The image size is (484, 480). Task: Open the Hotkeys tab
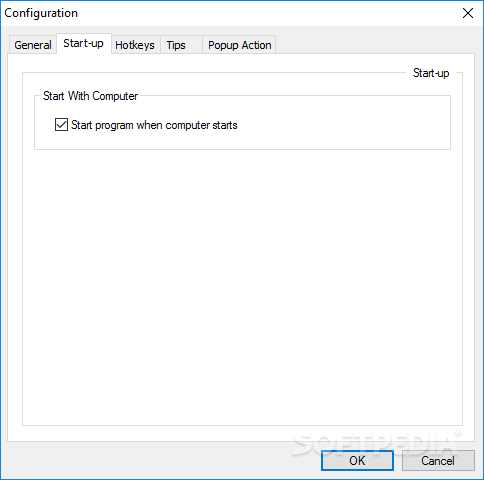click(135, 45)
